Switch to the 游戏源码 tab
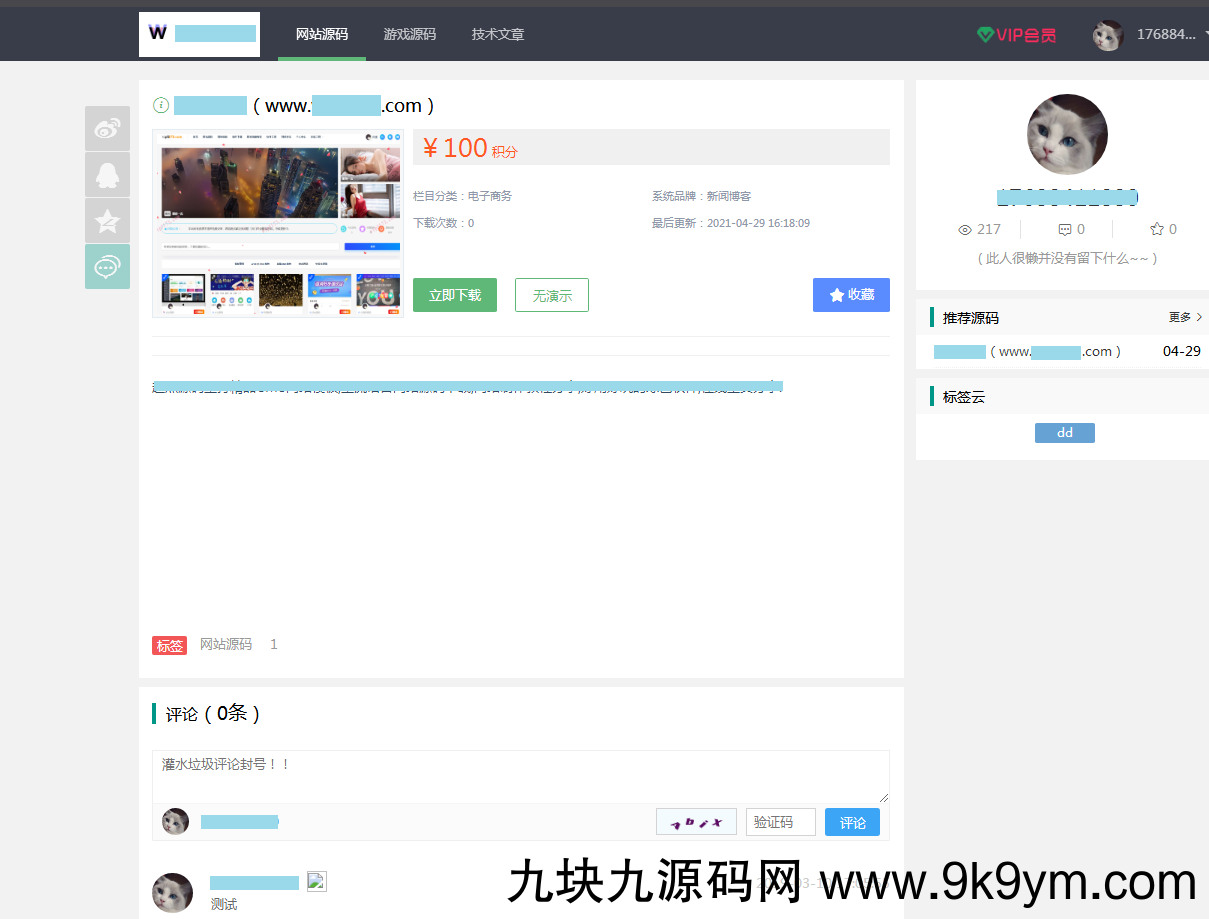The height and width of the screenshot is (919, 1209). 410,33
